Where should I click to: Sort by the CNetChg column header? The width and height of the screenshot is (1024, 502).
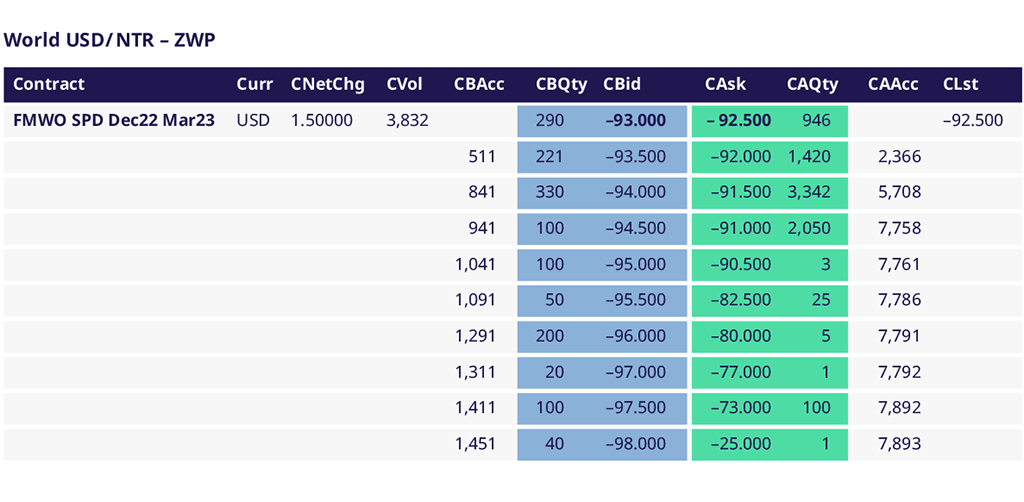[x=328, y=85]
